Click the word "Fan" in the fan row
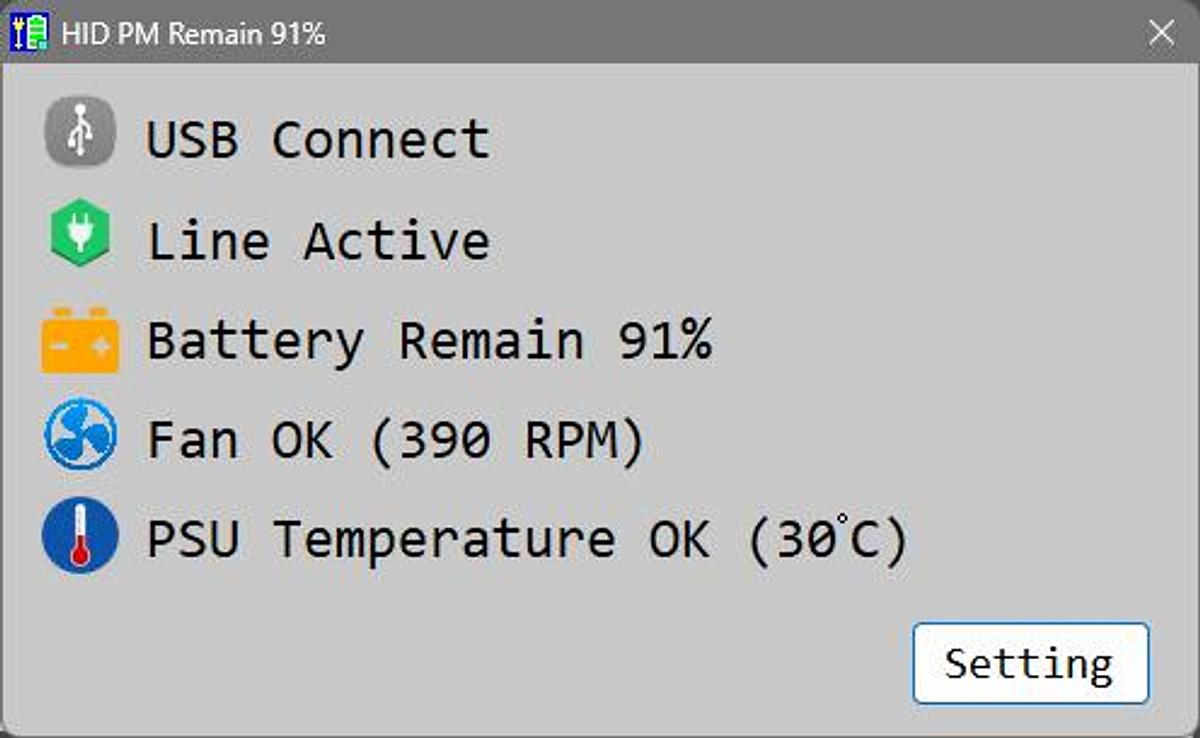This screenshot has height=738, width=1200. click(x=193, y=440)
